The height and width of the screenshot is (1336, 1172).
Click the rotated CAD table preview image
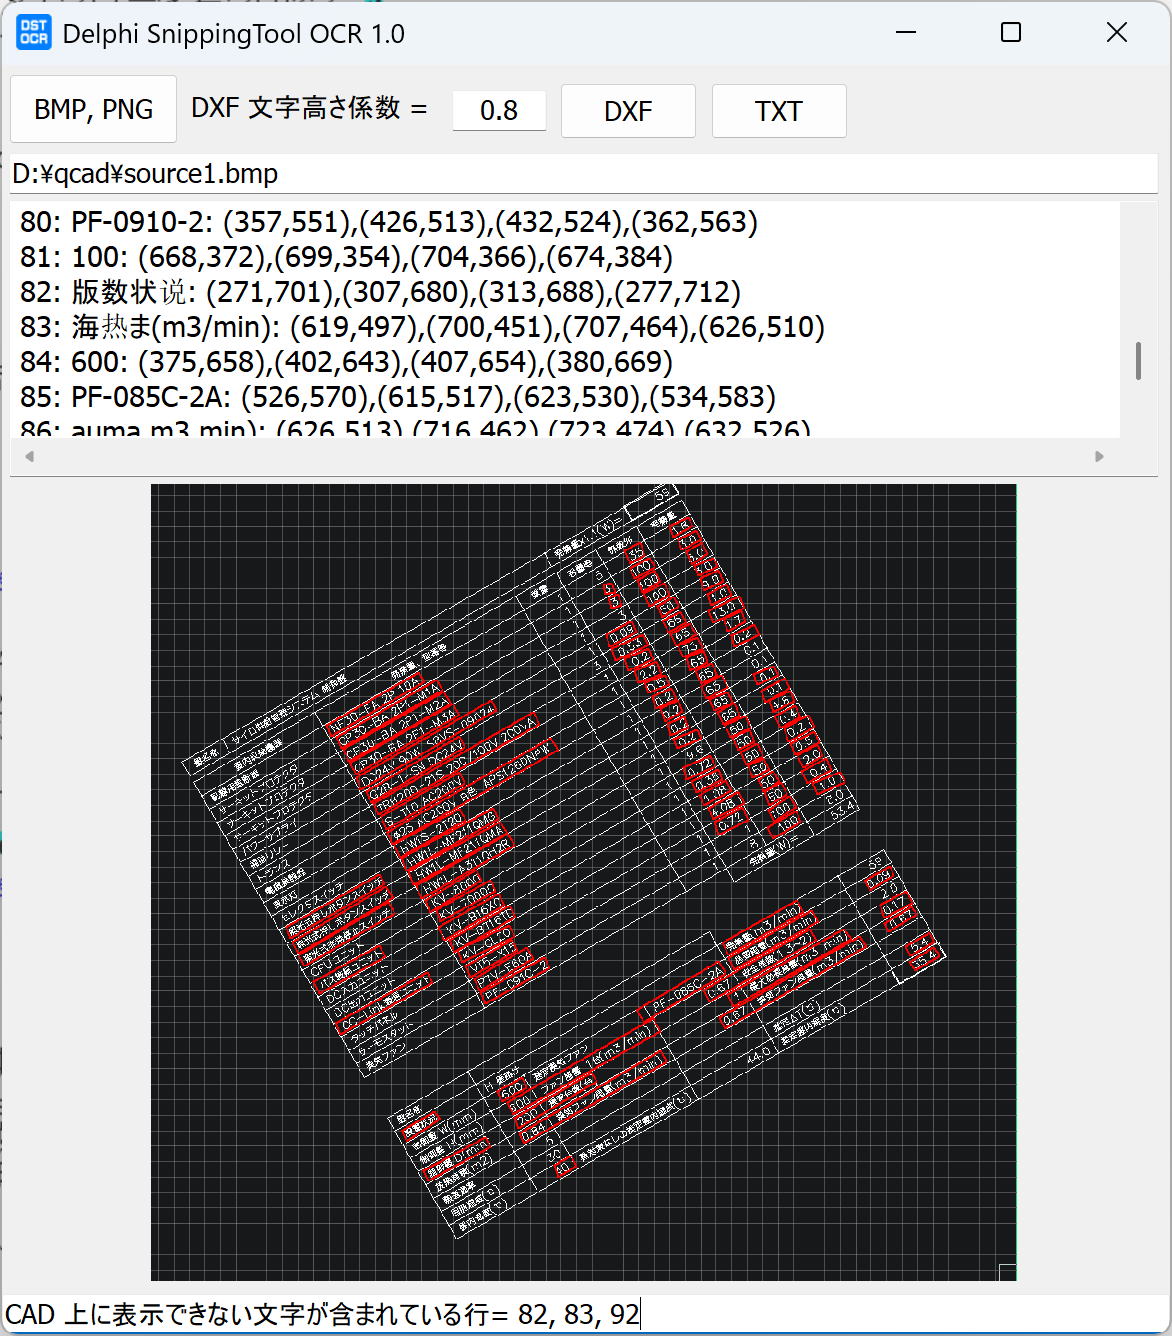[583, 881]
